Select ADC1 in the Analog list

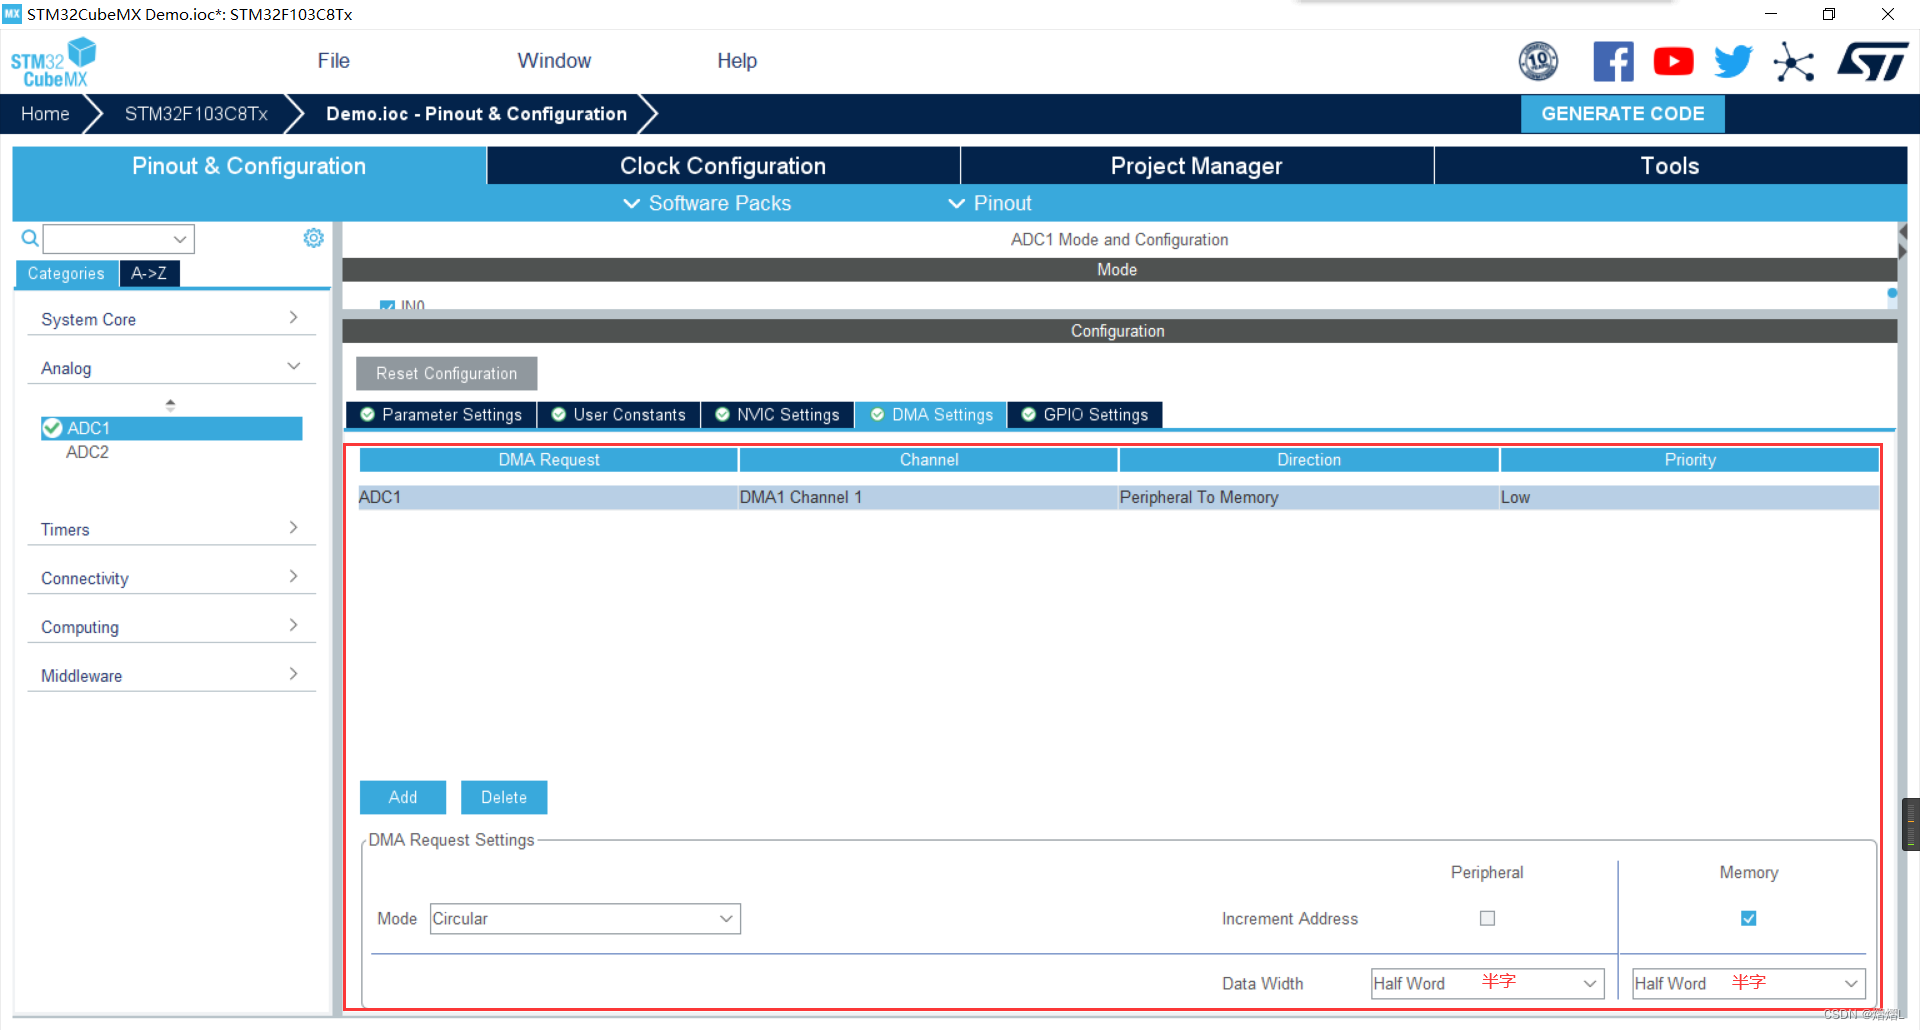(172, 428)
